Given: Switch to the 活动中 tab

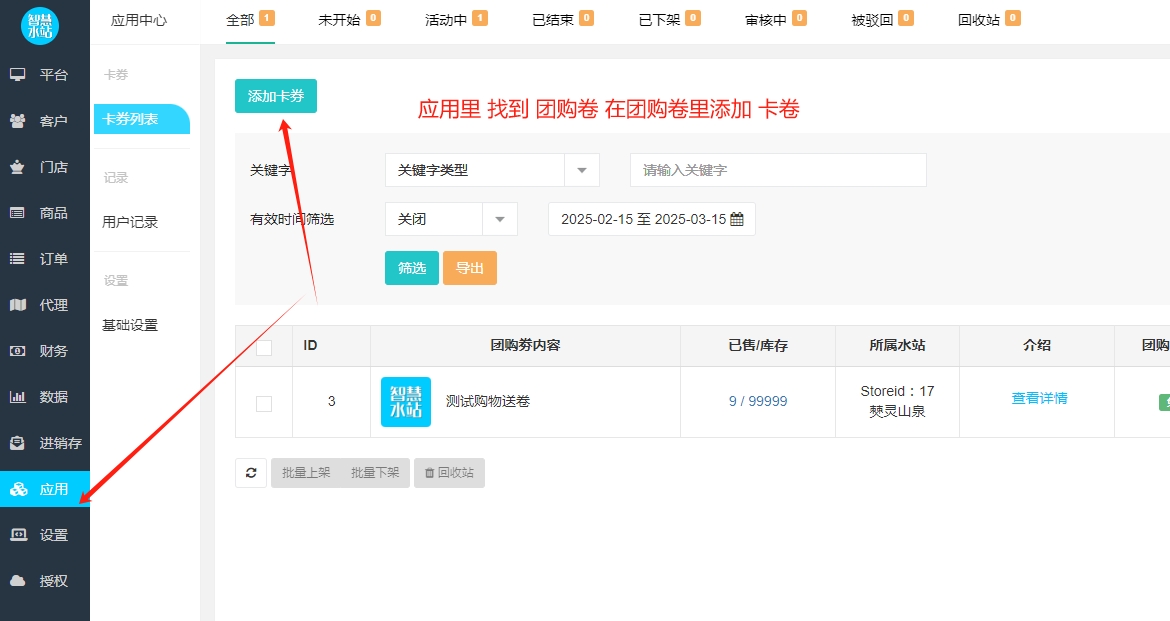Looking at the screenshot, I should 447,18.
